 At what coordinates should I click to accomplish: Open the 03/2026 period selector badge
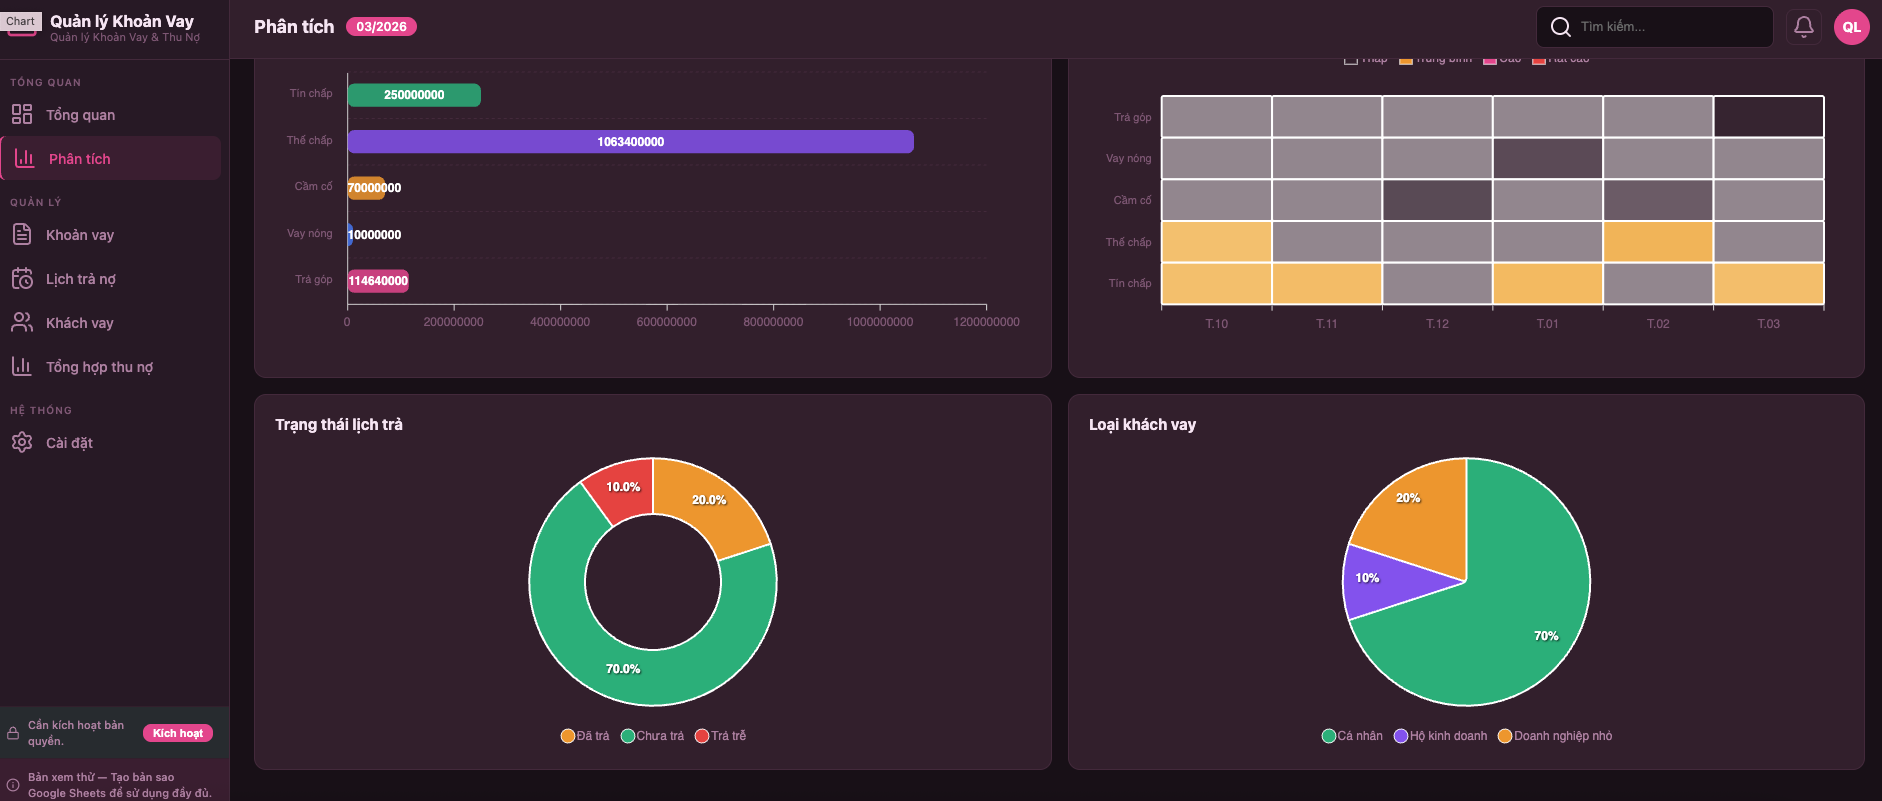[381, 27]
